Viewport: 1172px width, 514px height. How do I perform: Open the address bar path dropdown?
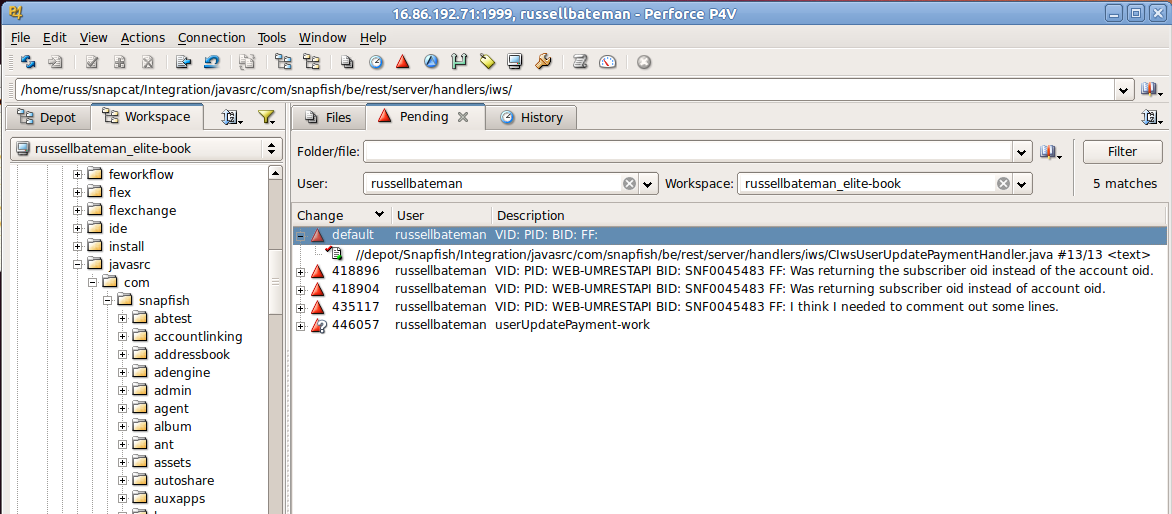pyautogui.click(x=1124, y=90)
